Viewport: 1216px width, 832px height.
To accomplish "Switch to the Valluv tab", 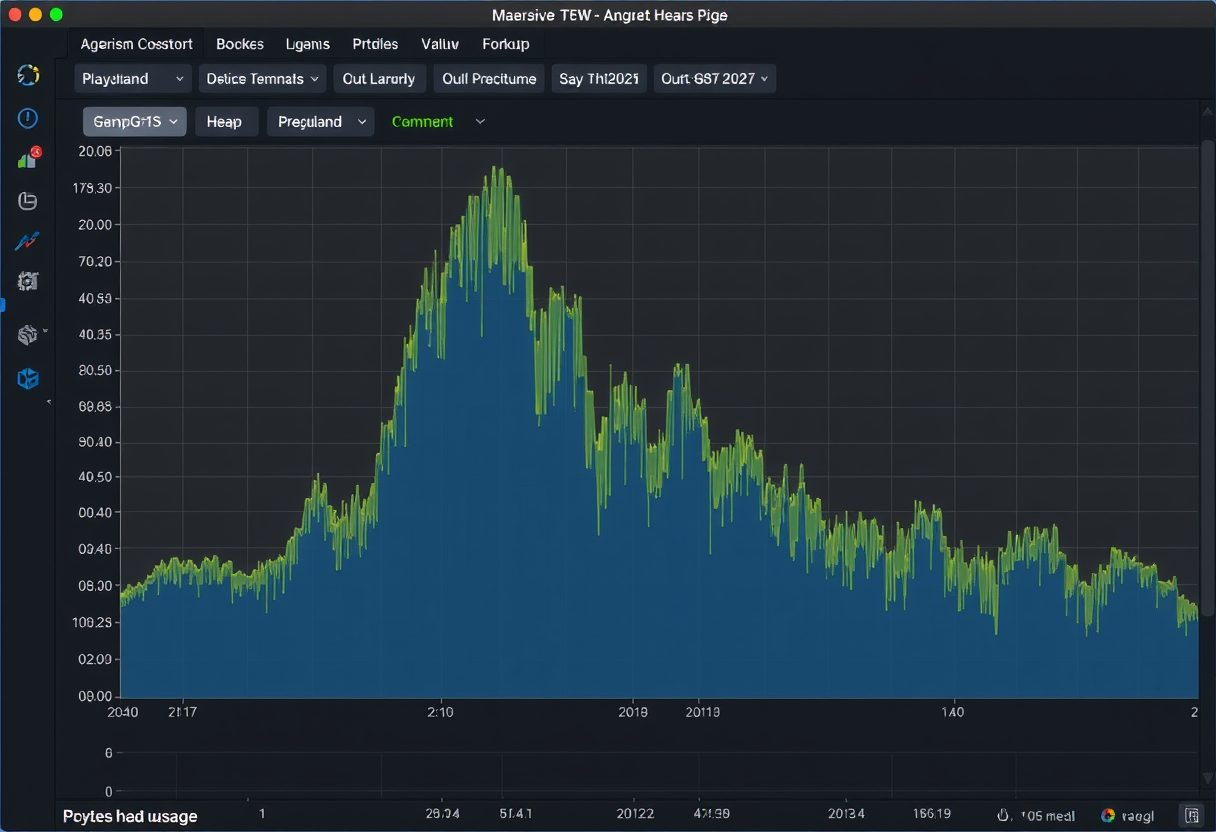I will (x=440, y=44).
